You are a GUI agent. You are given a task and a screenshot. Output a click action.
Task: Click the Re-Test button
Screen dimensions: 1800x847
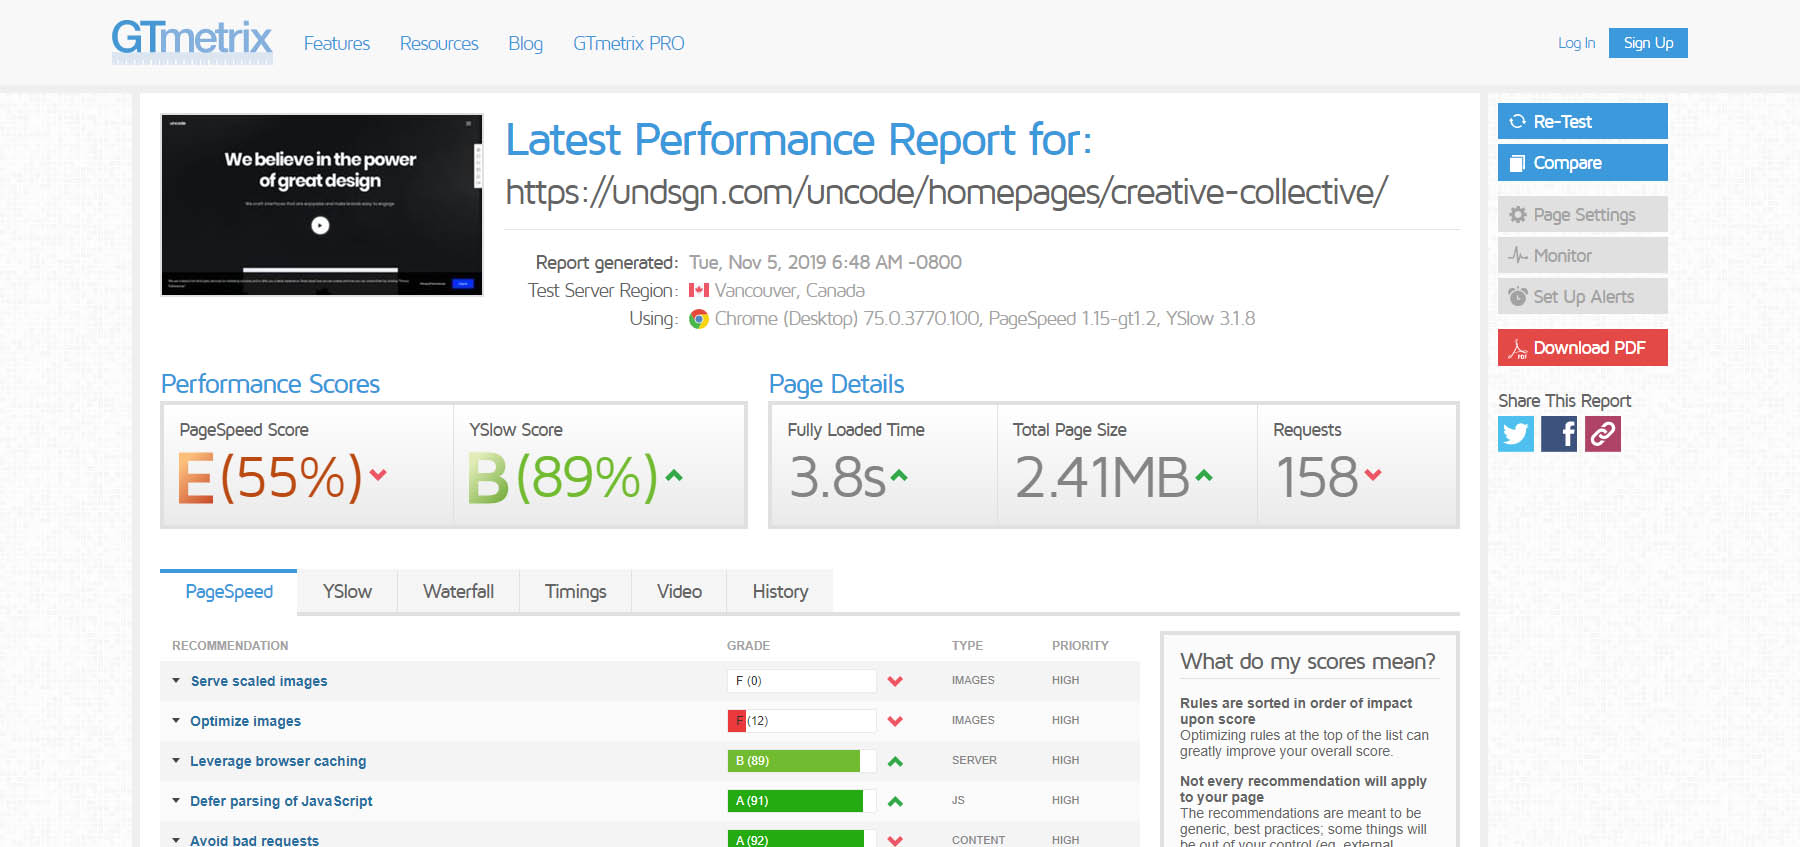point(1582,121)
